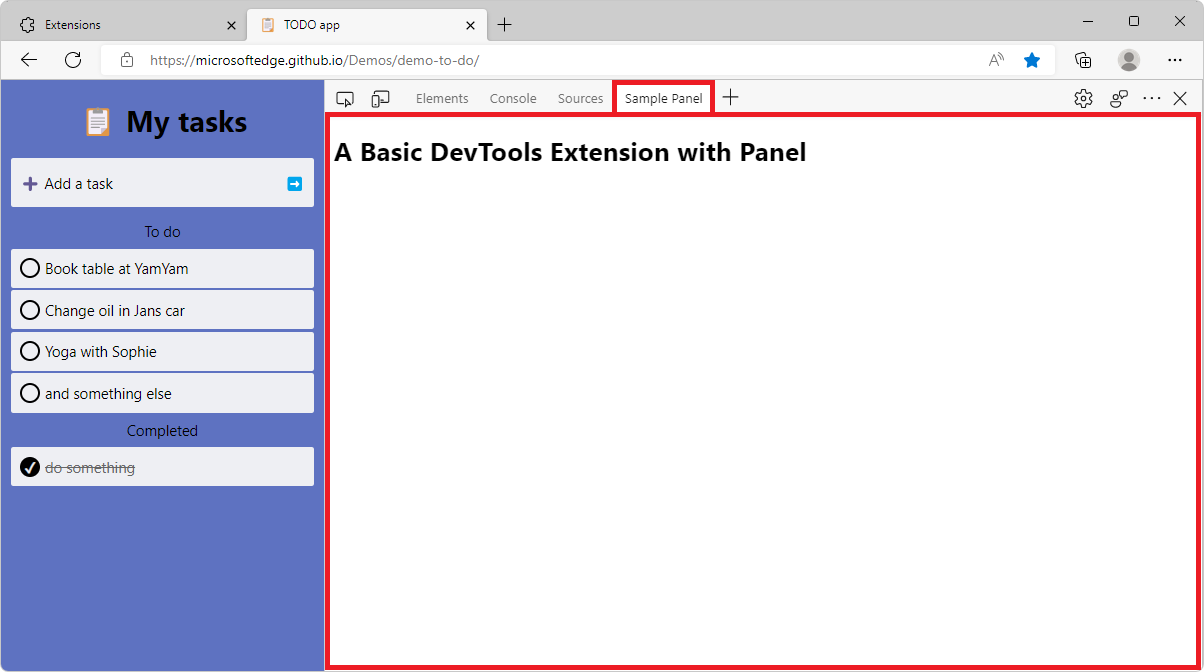
Task: Close DevTools with the X icon
Action: pos(1180,98)
